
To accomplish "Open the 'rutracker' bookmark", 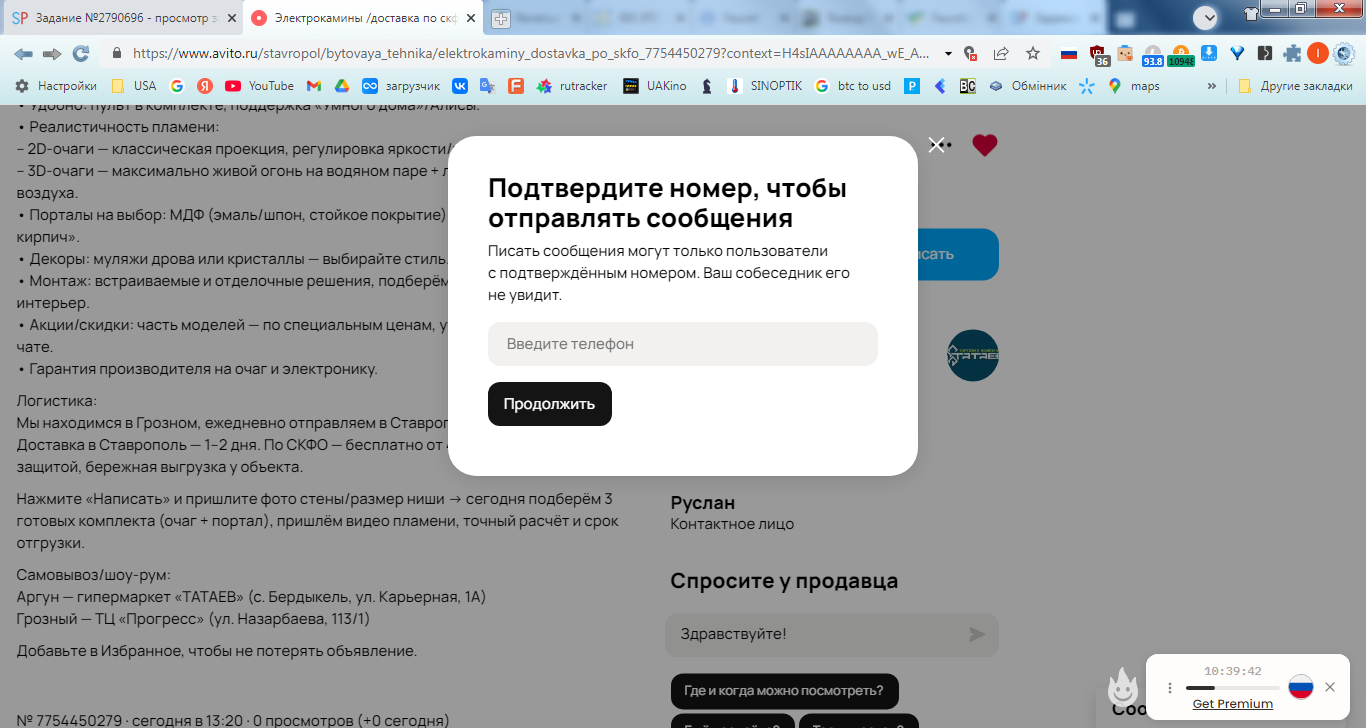I will [x=572, y=86].
